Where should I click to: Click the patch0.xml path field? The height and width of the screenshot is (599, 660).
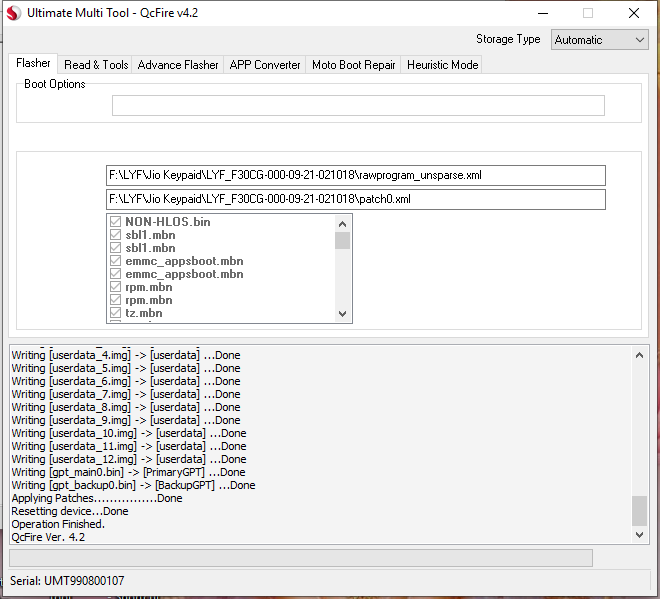click(356, 199)
